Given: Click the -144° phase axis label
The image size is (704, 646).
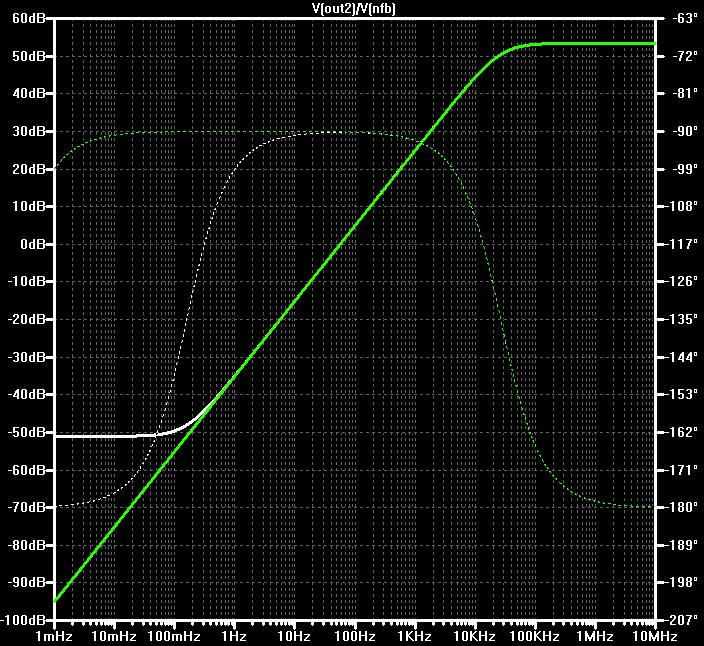Looking at the screenshot, I should tap(682, 357).
